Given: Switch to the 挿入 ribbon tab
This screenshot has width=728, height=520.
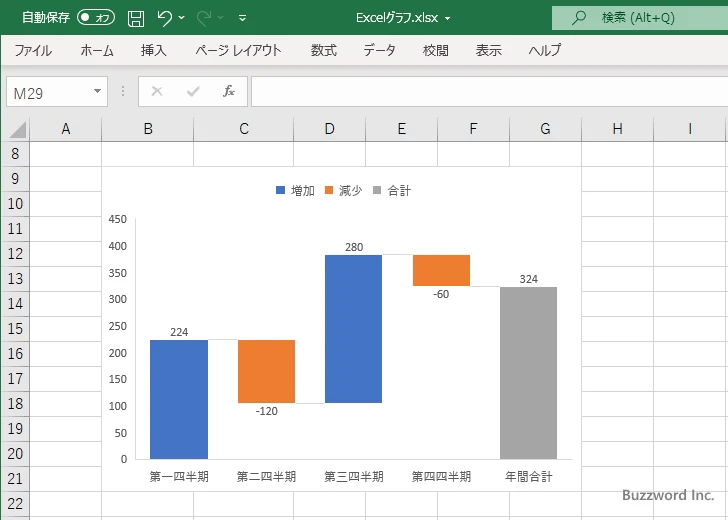Looking at the screenshot, I should coord(154,50).
